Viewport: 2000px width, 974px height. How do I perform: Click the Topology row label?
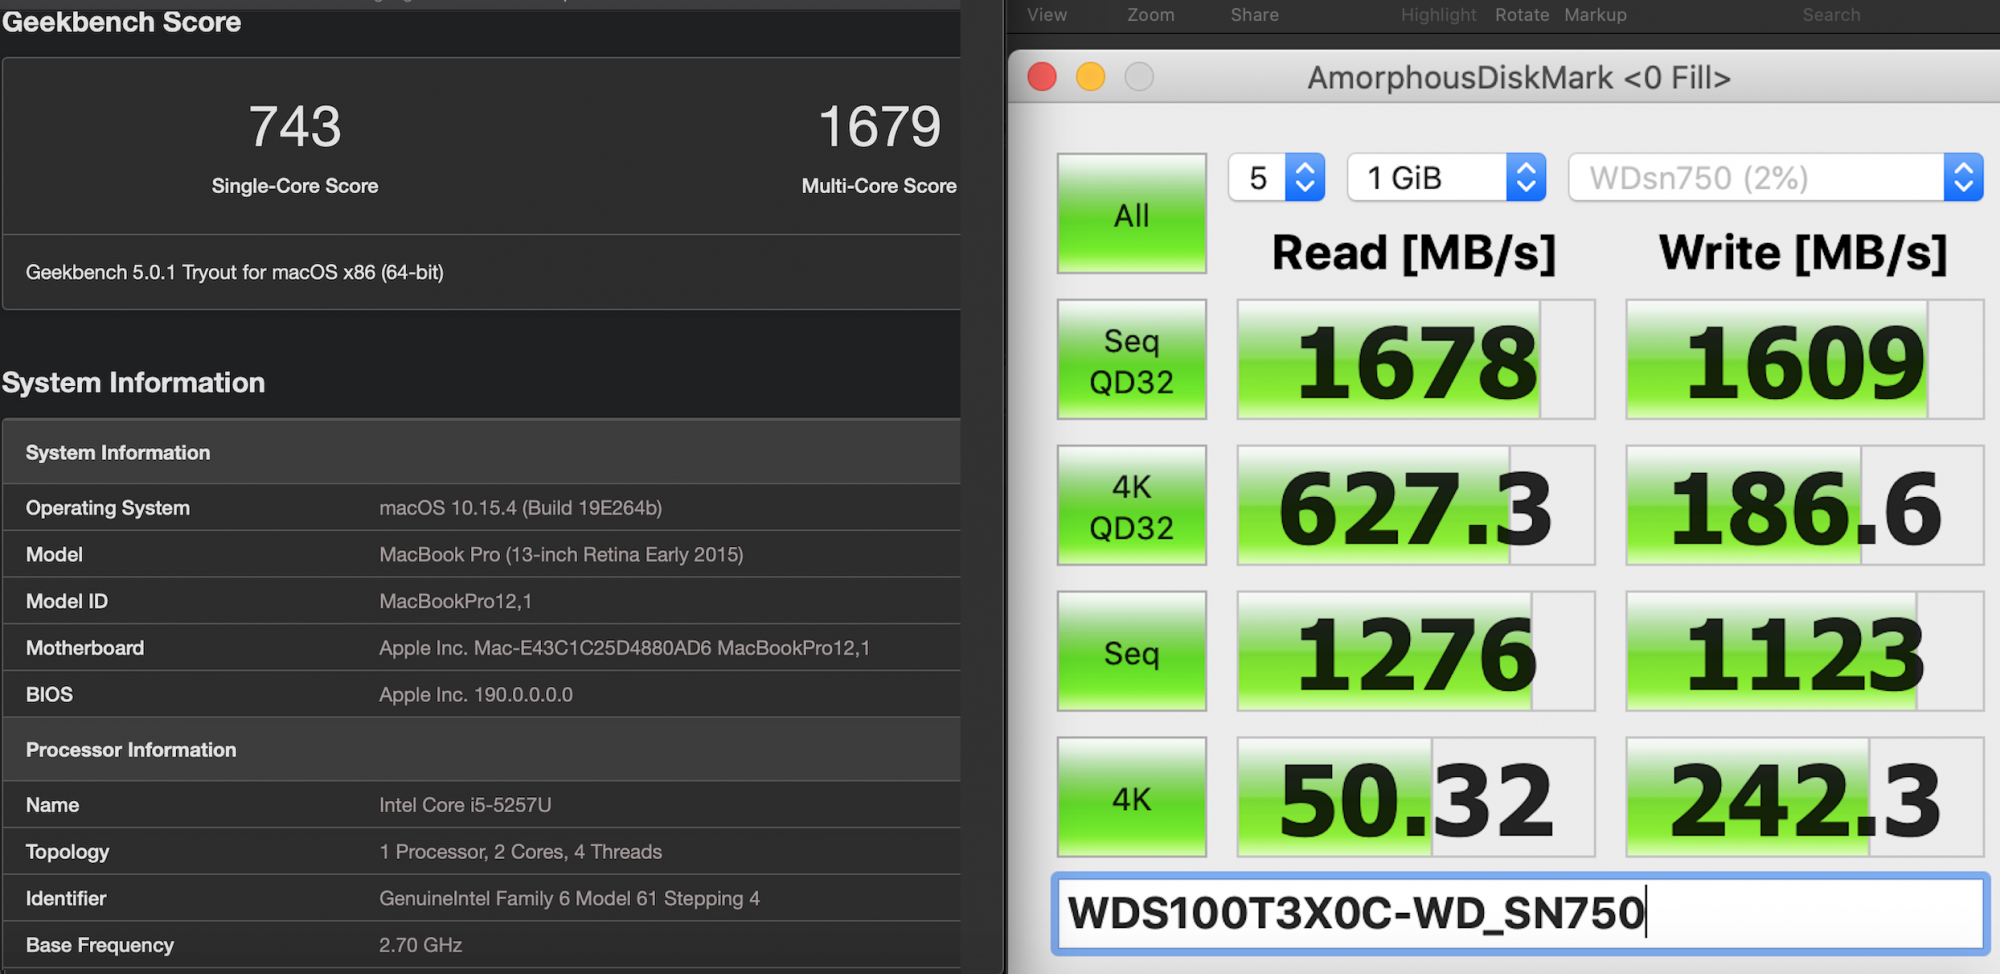[x=67, y=852]
